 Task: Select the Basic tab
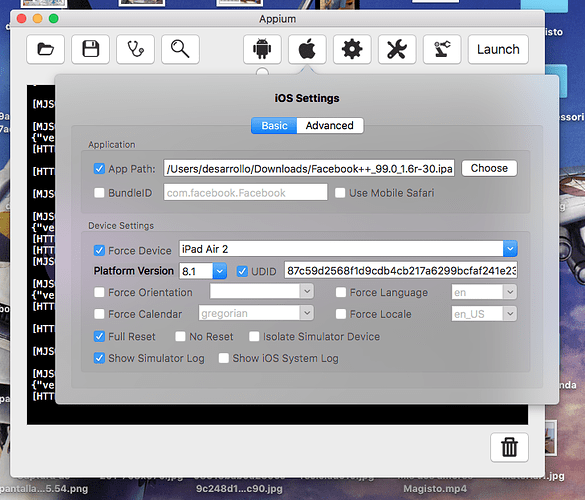274,125
